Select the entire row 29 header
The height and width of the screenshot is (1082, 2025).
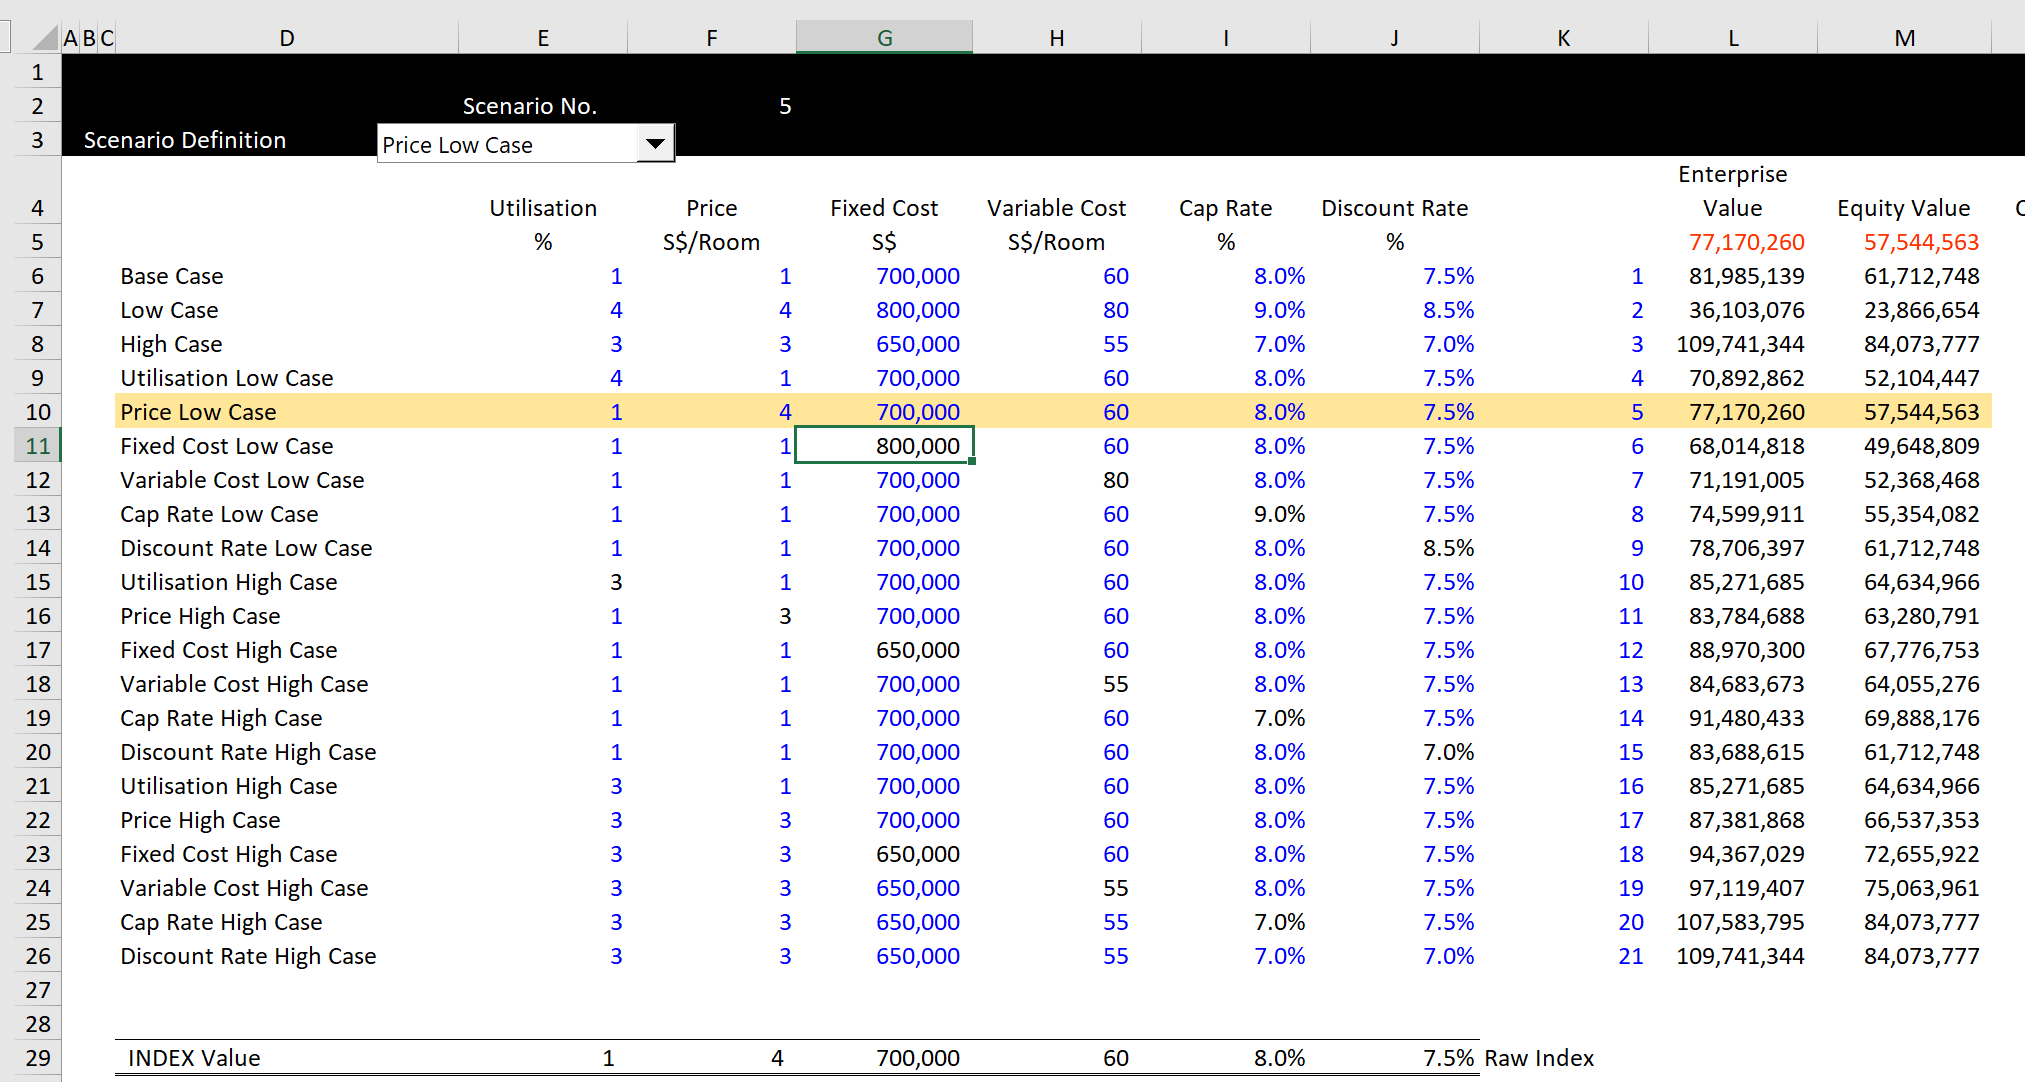click(36, 1057)
